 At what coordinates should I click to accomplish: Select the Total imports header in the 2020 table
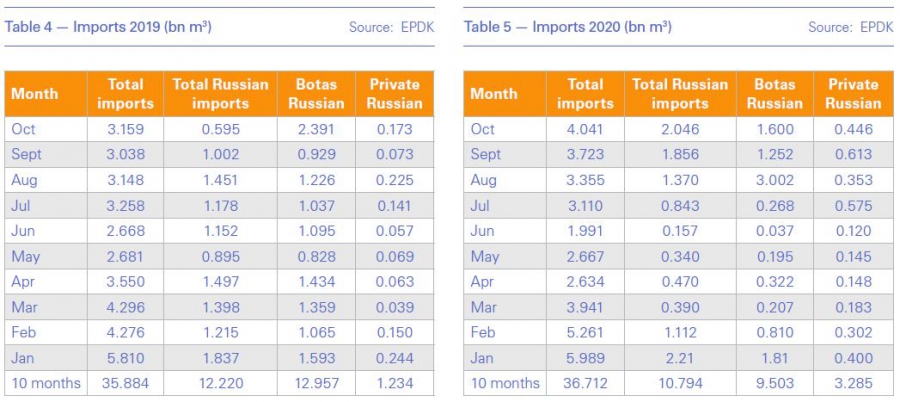click(x=585, y=94)
